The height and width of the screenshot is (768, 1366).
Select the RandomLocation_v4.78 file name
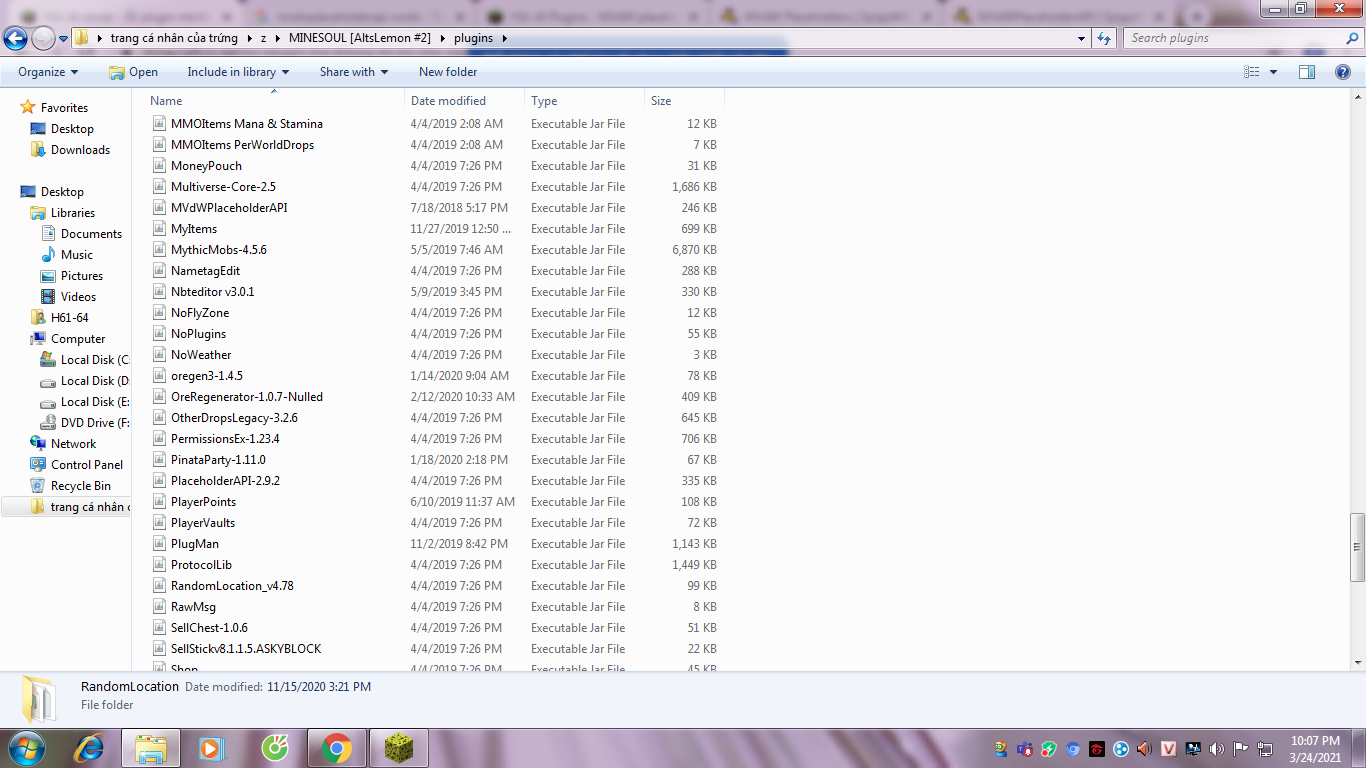(232, 586)
